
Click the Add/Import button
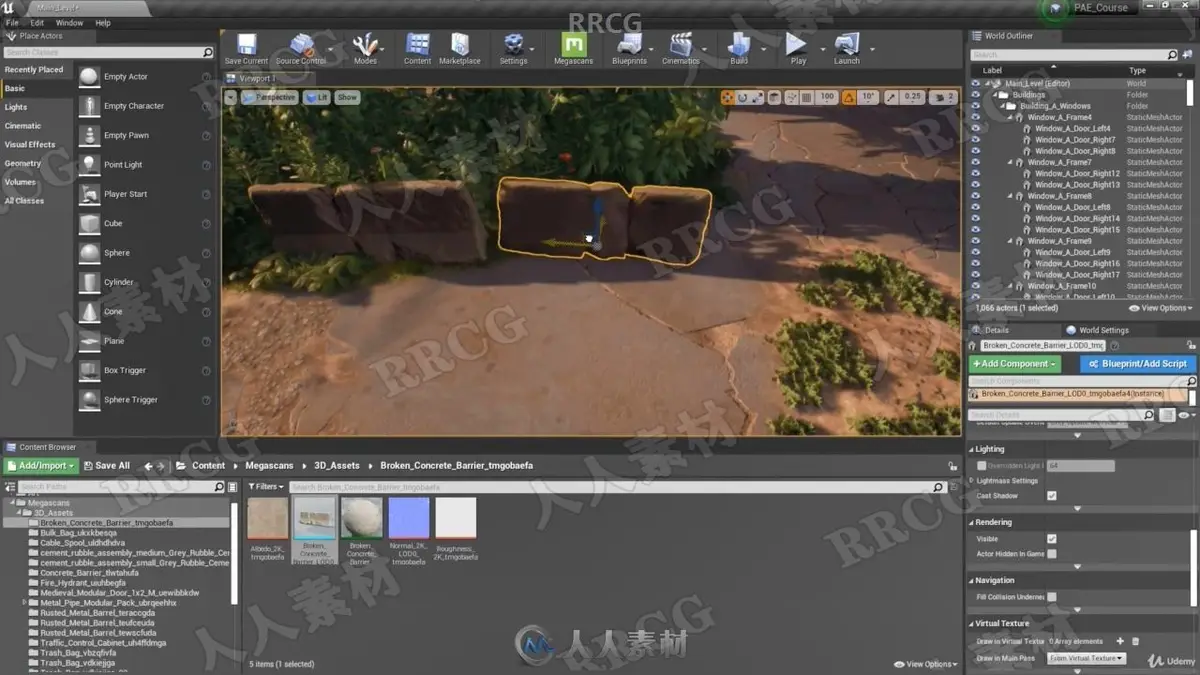coord(41,465)
